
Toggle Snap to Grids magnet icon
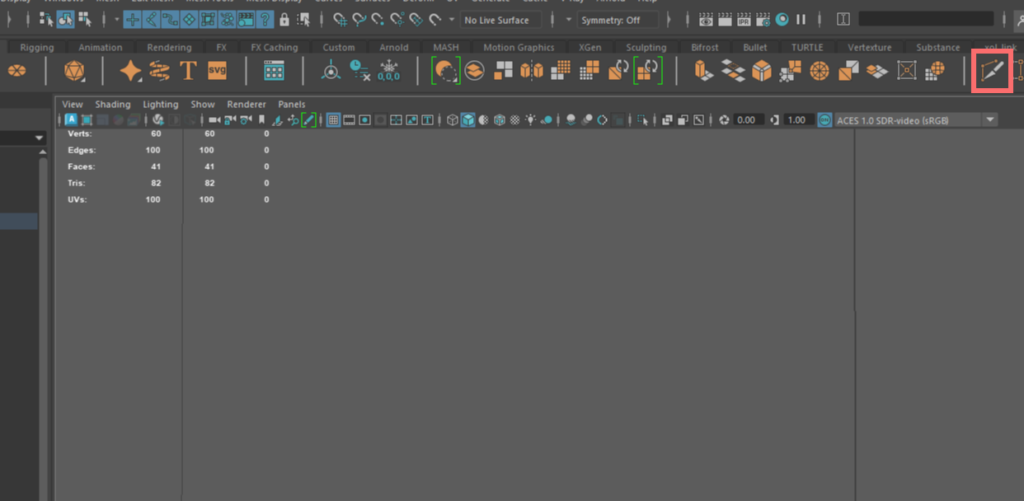point(340,20)
